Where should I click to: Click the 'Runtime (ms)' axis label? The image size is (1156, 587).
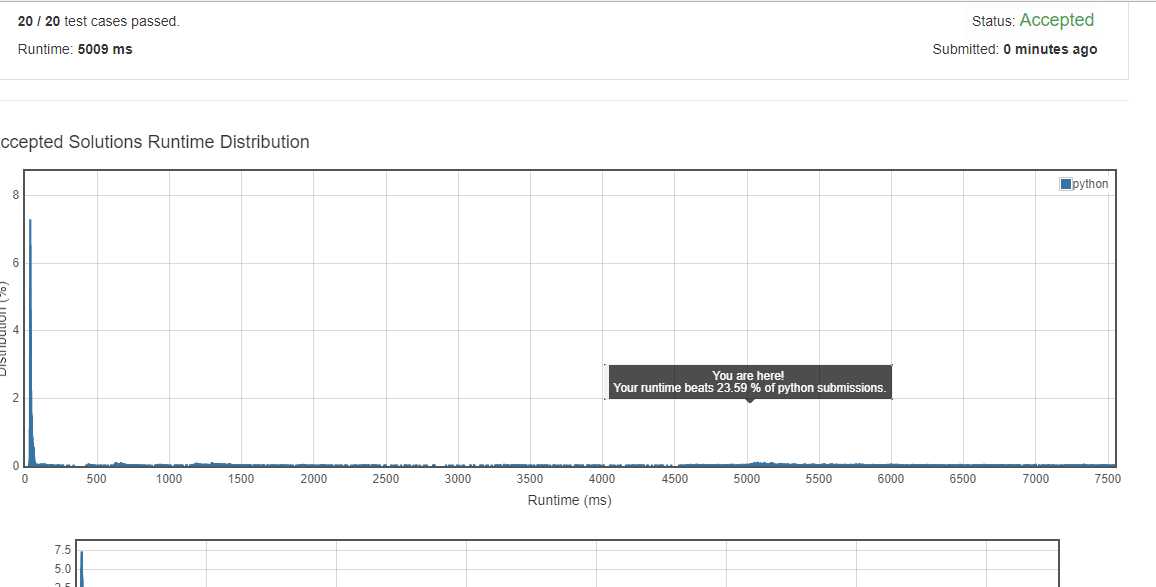569,500
